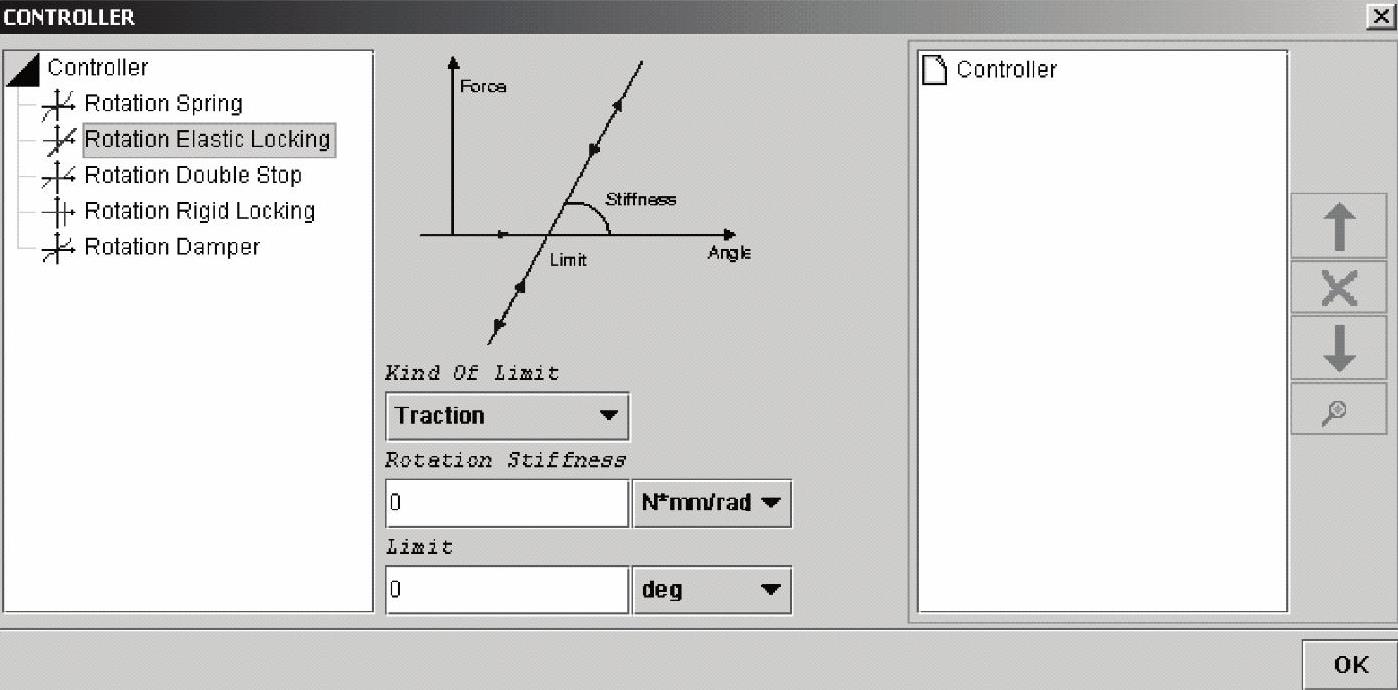This screenshot has width=1398, height=690.
Task: Click the Rotation Spring icon in tree
Action: click(58, 104)
